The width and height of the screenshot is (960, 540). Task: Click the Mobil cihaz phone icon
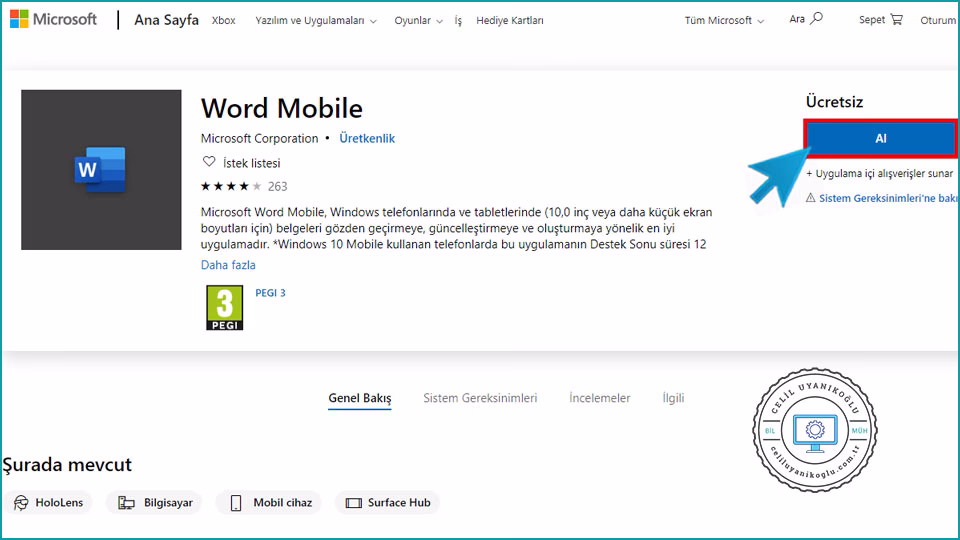click(236, 503)
